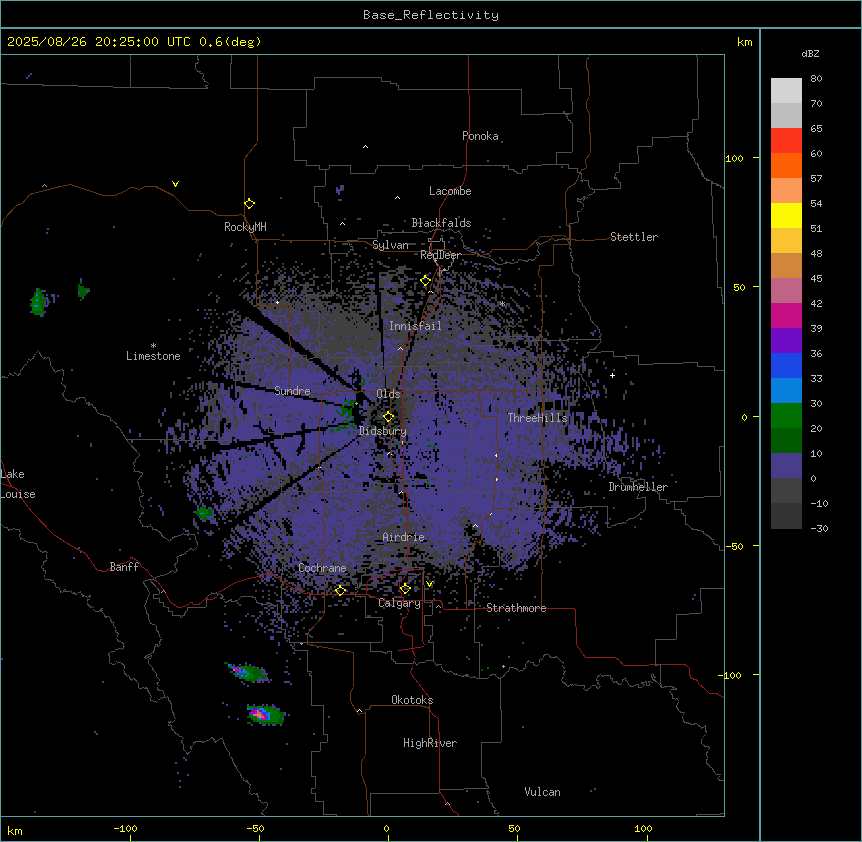Click the asterisk marker above Limestone
The height and width of the screenshot is (842, 862).
[153, 346]
